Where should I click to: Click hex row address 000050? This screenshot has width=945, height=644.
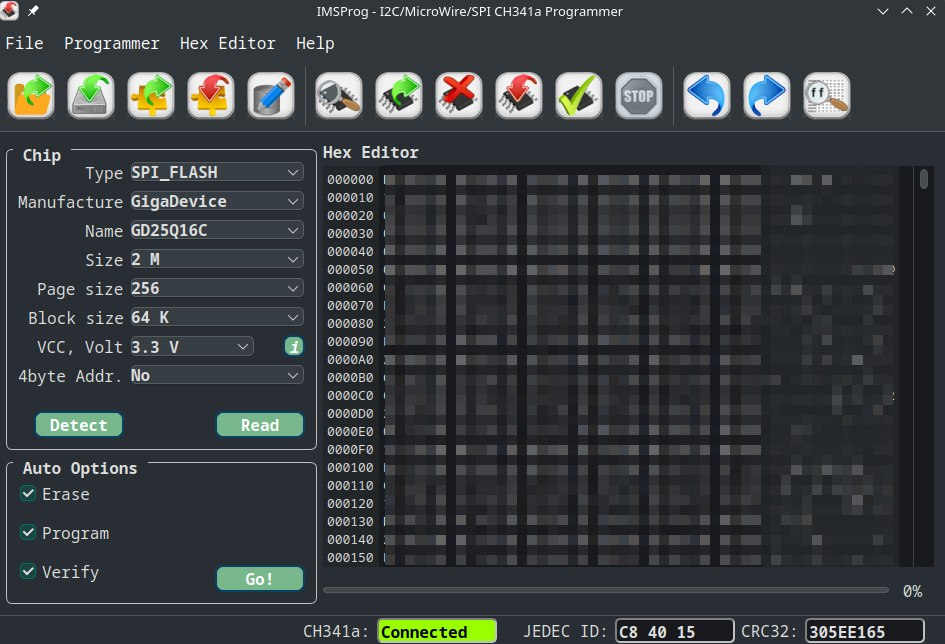350,270
